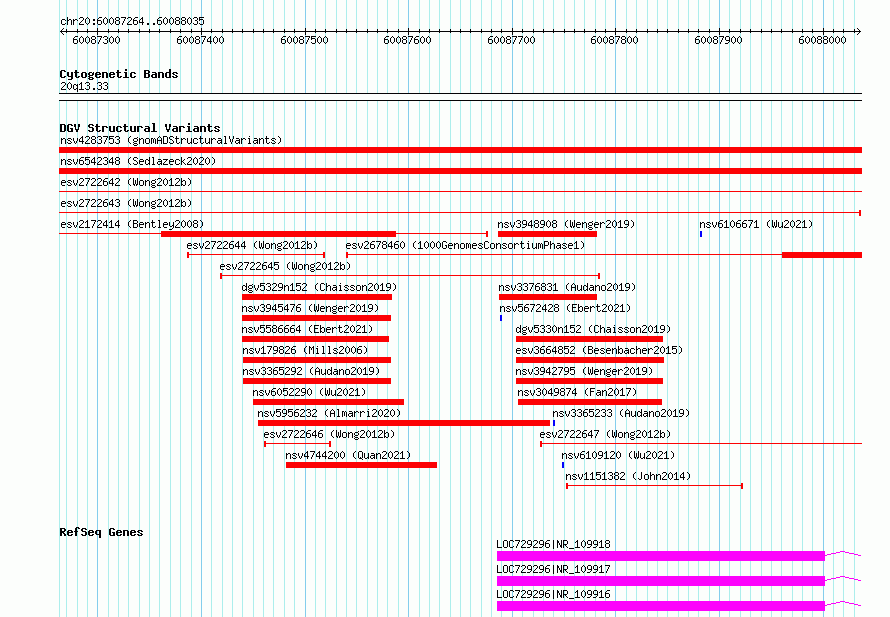Screen dimensions: 890x617
Task: Select nsv5586664 (Ebert2021) label
Action: point(307,329)
